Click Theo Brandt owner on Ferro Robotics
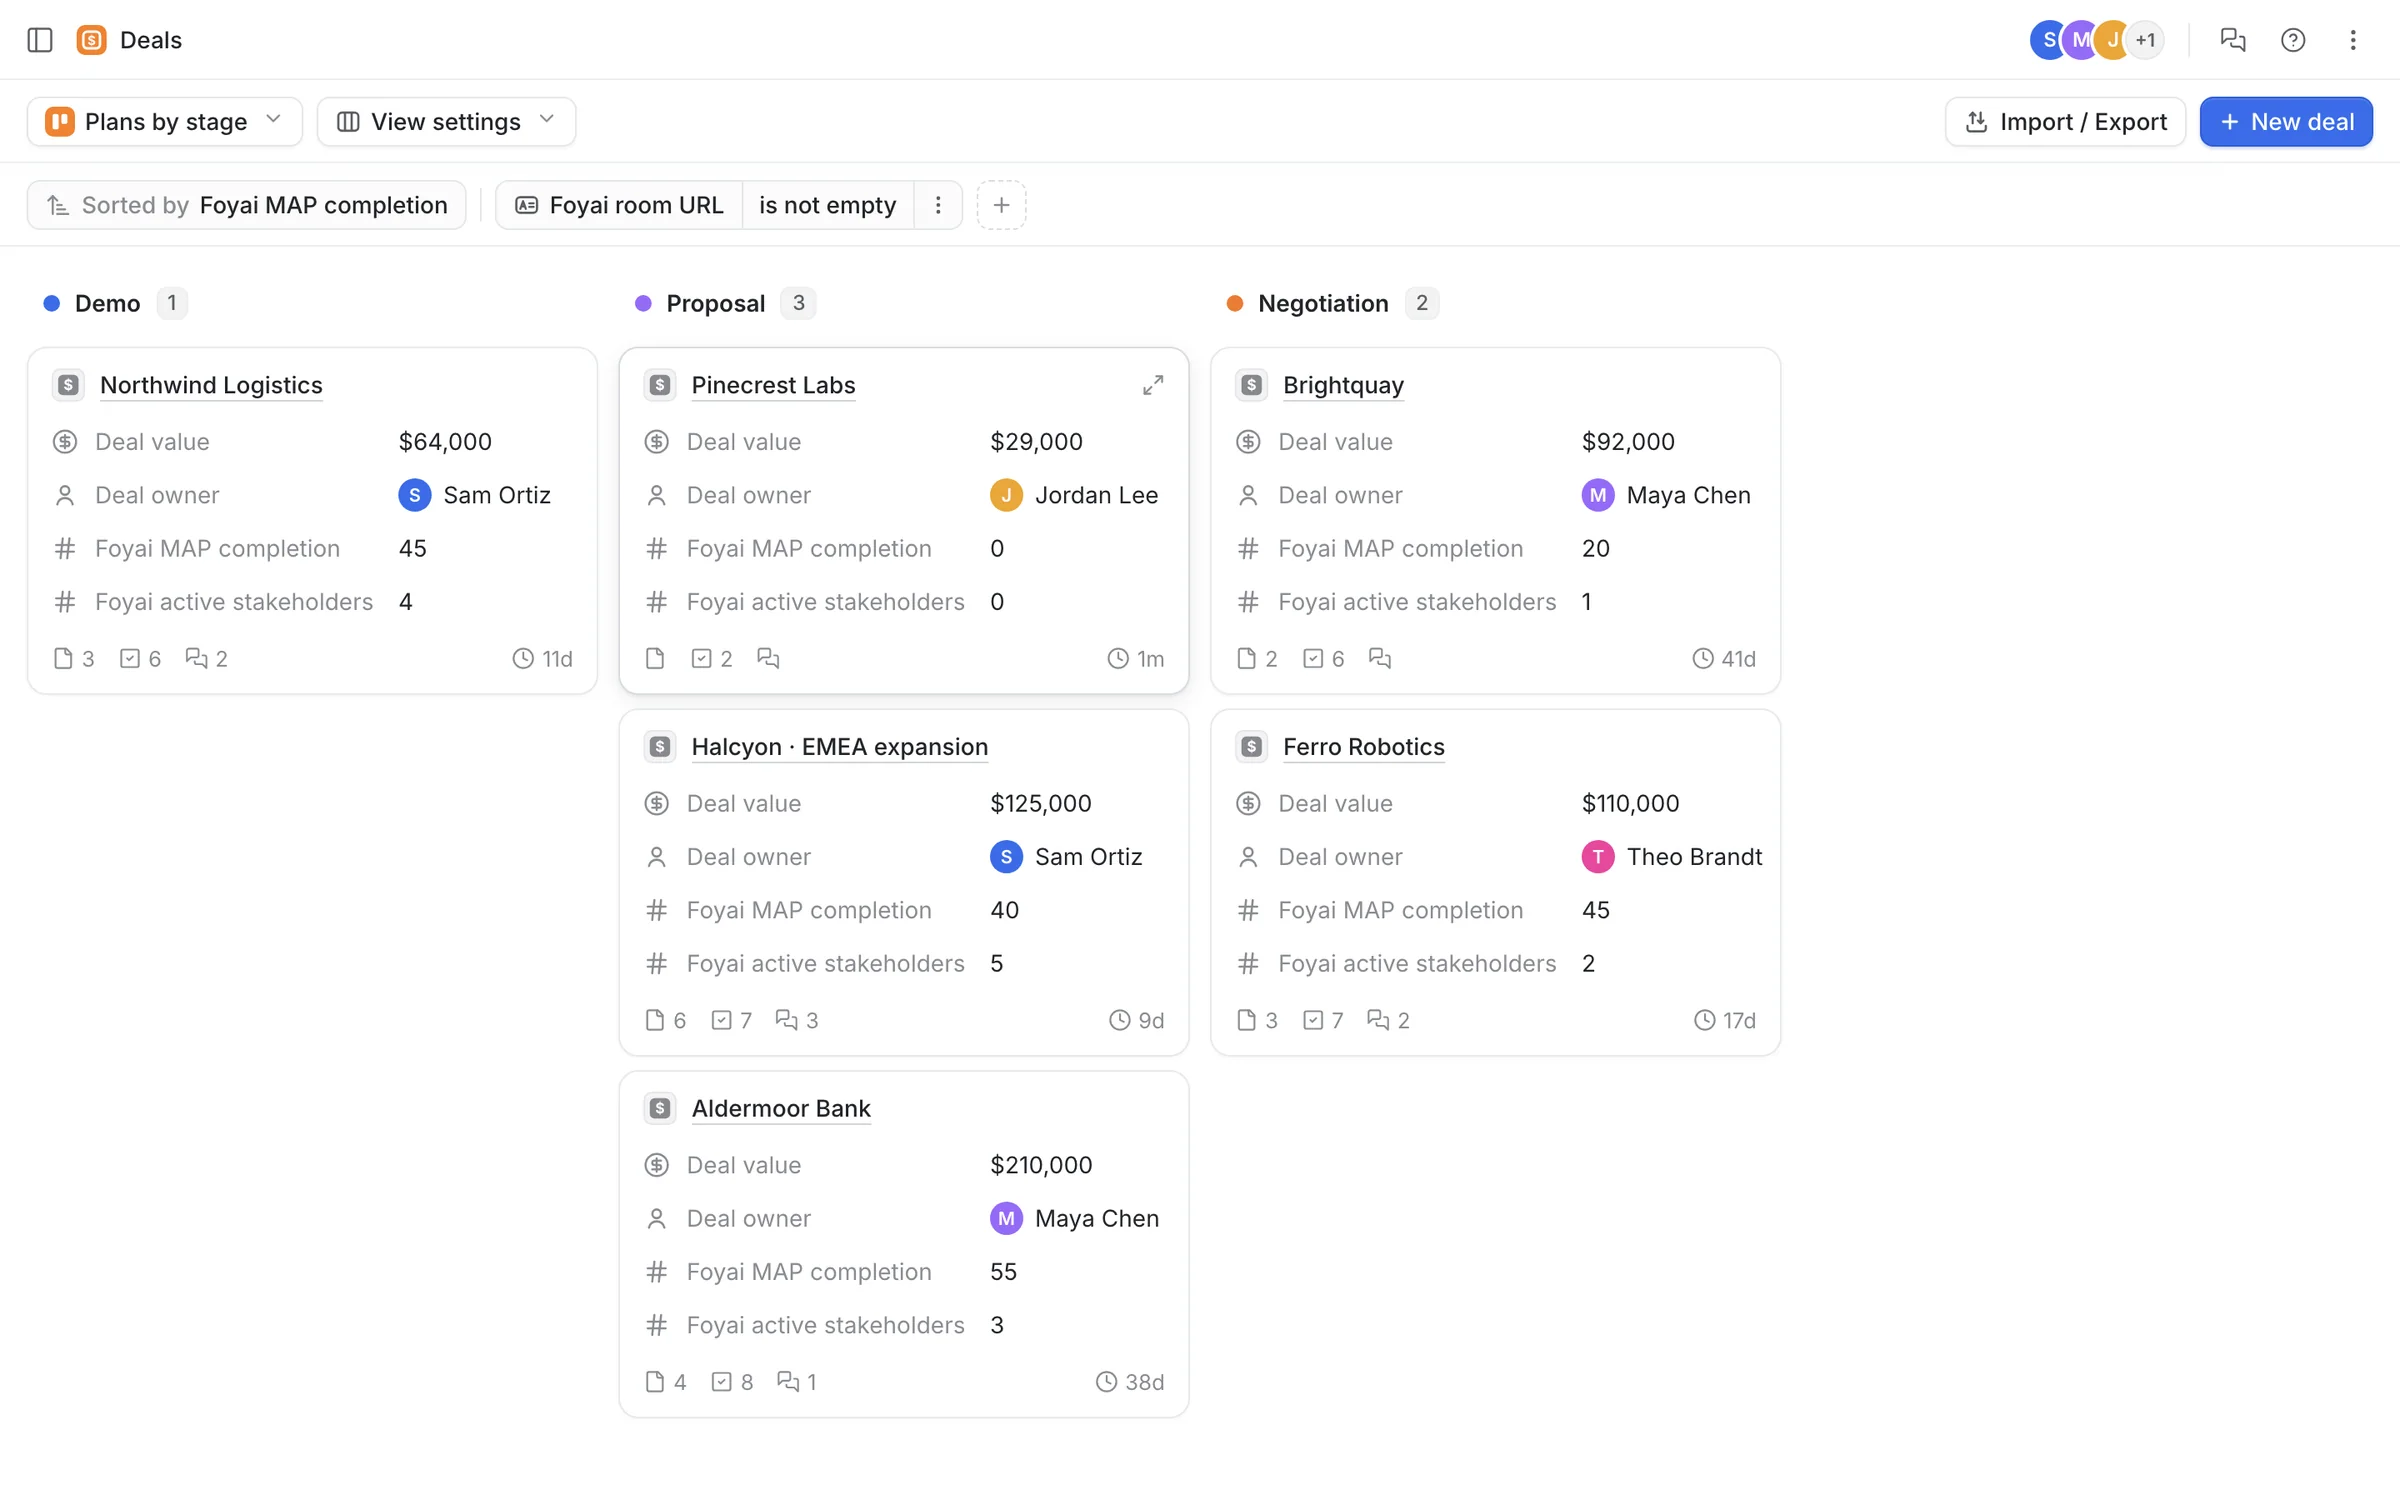The height and width of the screenshot is (1500, 2400). pyautogui.click(x=1671, y=857)
